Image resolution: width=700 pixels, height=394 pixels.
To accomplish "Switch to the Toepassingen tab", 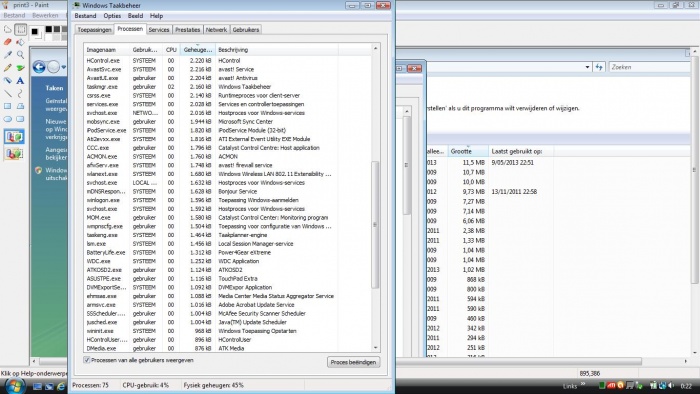I will (x=94, y=30).
